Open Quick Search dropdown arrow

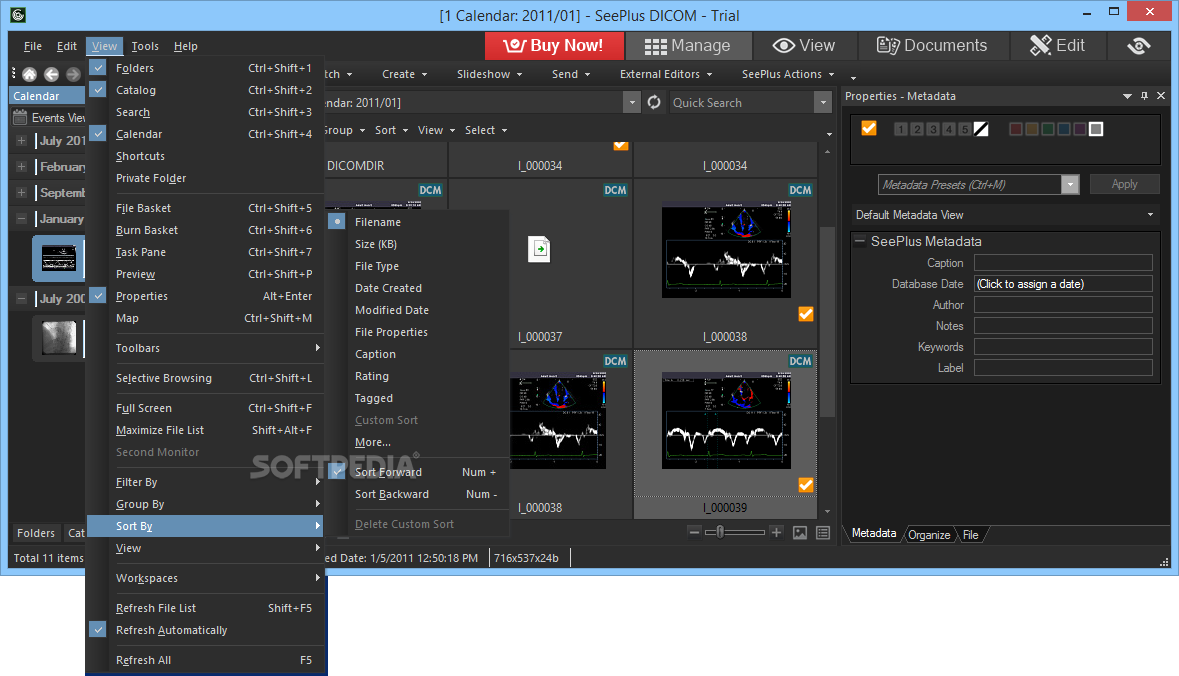click(823, 102)
